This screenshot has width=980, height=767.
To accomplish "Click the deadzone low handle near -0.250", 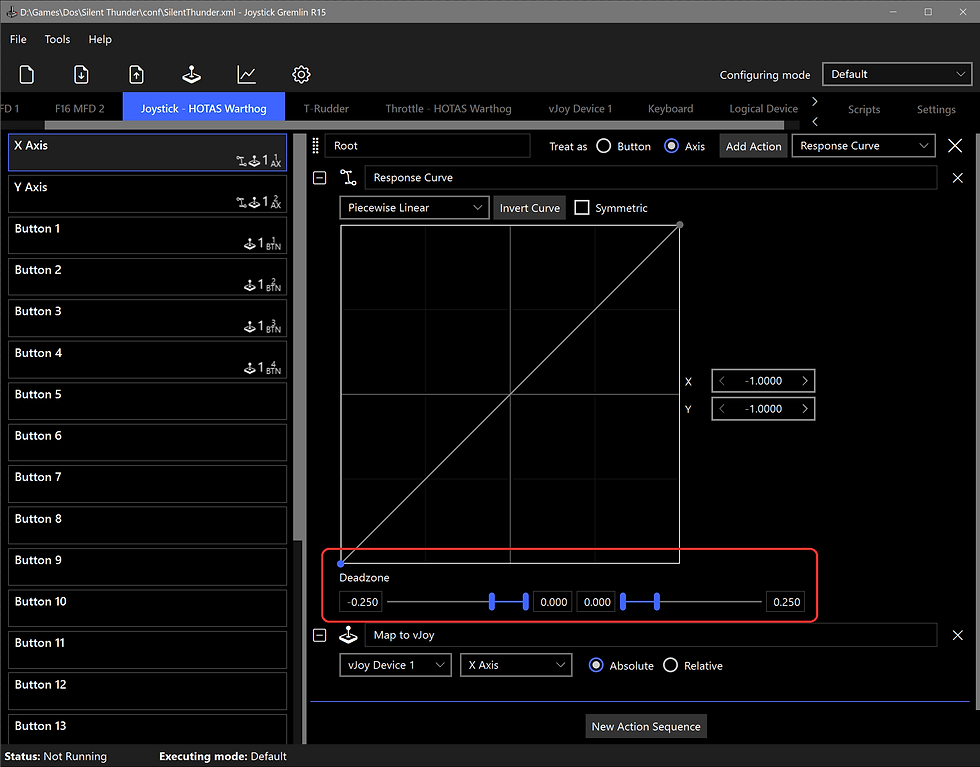I will [x=492, y=602].
